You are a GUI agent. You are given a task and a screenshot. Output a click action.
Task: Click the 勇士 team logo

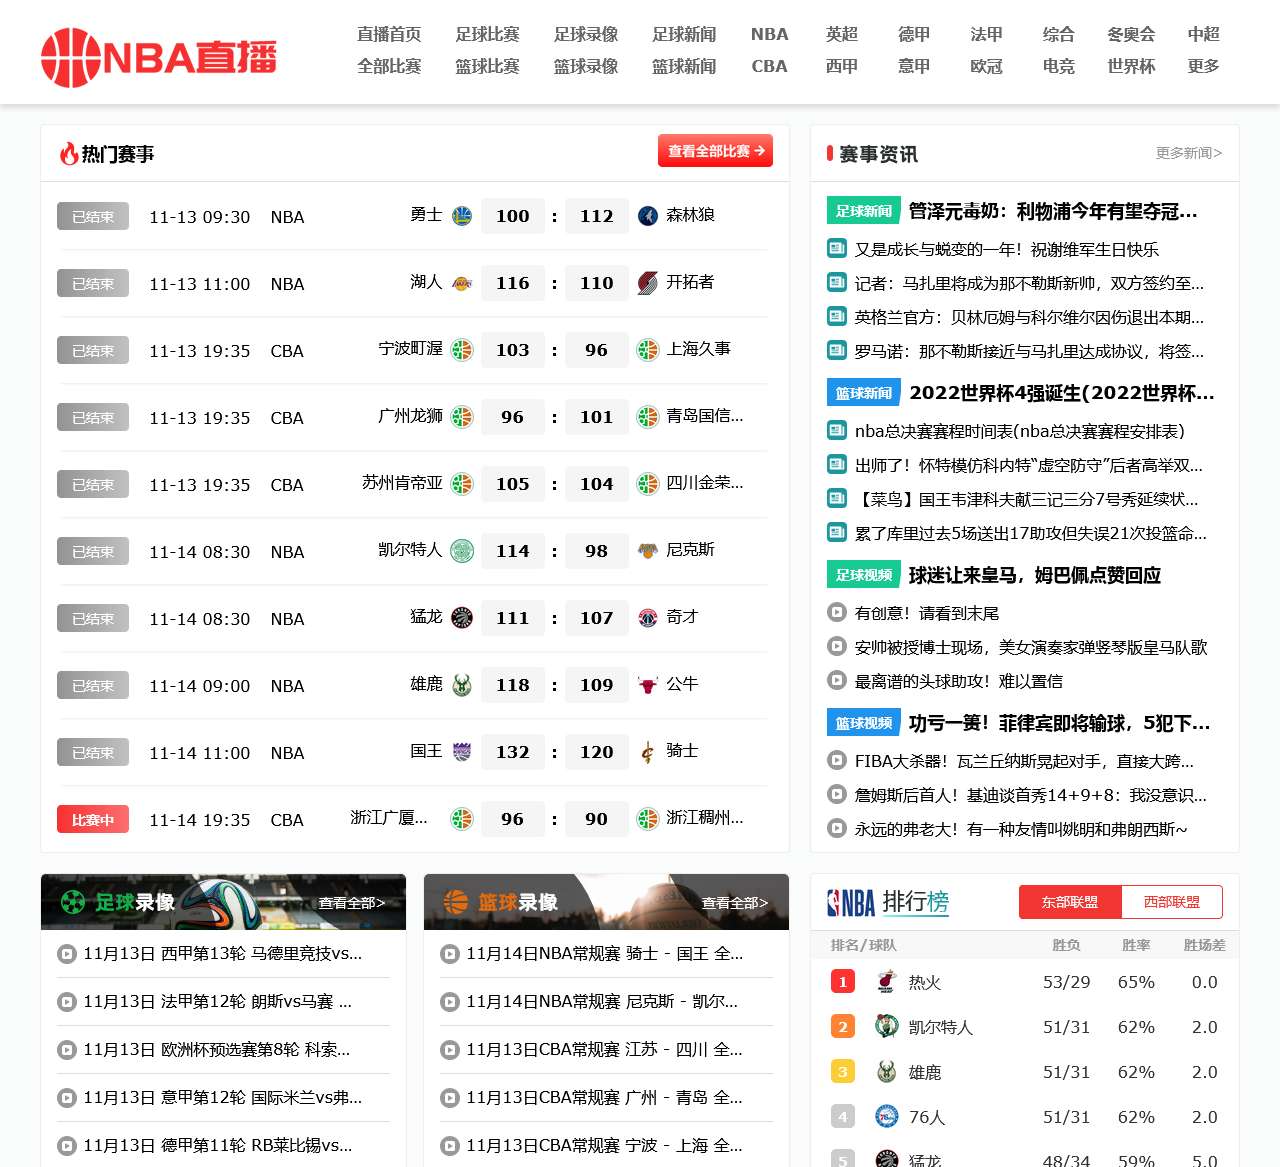462,215
